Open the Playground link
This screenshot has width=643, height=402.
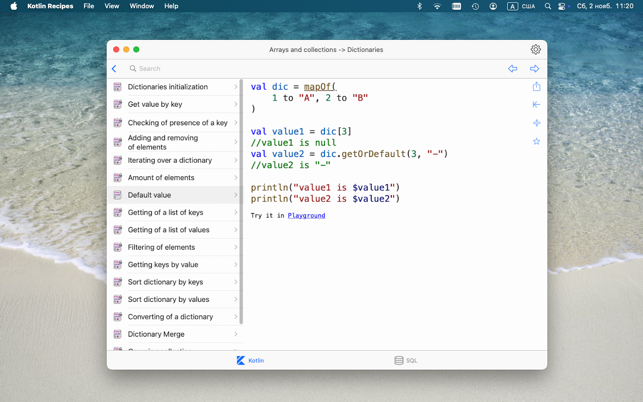(x=306, y=216)
